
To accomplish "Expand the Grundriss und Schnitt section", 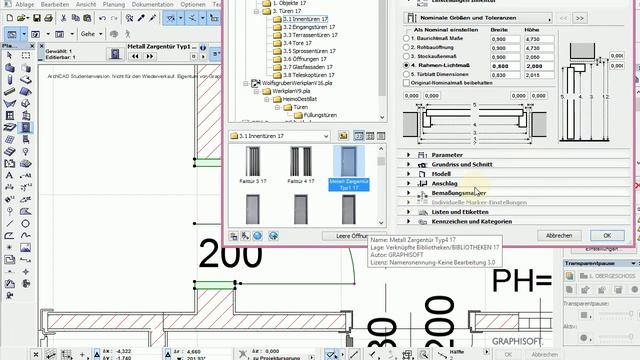I will [409, 164].
